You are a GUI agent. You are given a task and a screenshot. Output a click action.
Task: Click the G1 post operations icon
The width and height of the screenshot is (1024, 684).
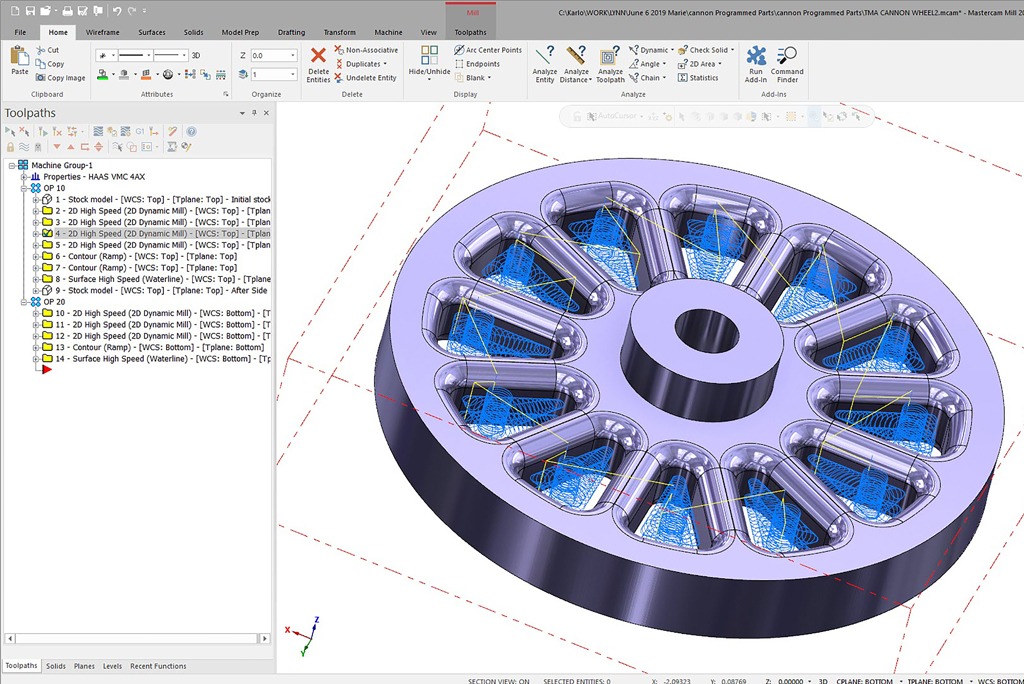click(x=140, y=131)
